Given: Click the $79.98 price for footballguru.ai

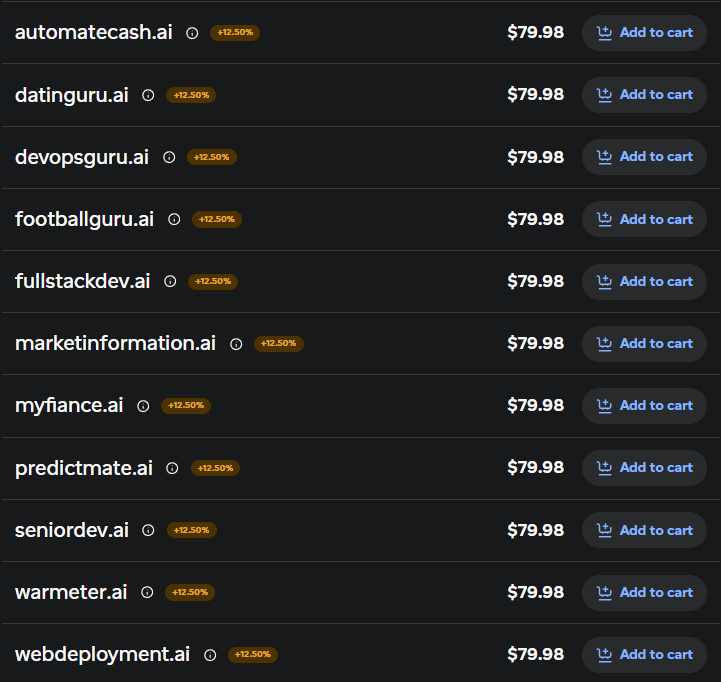Looking at the screenshot, I should 536,219.
